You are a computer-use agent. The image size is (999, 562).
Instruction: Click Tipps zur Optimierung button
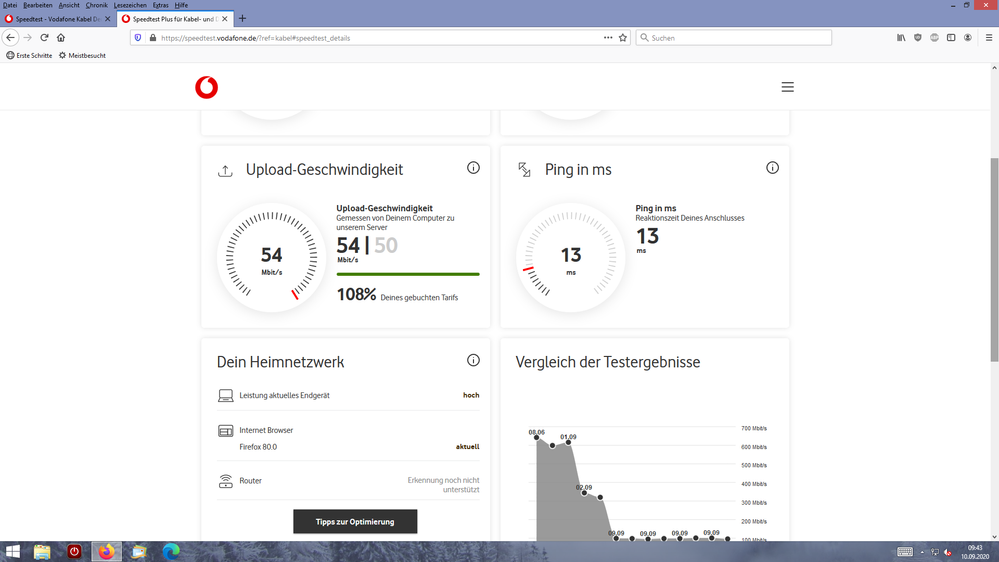(x=355, y=521)
